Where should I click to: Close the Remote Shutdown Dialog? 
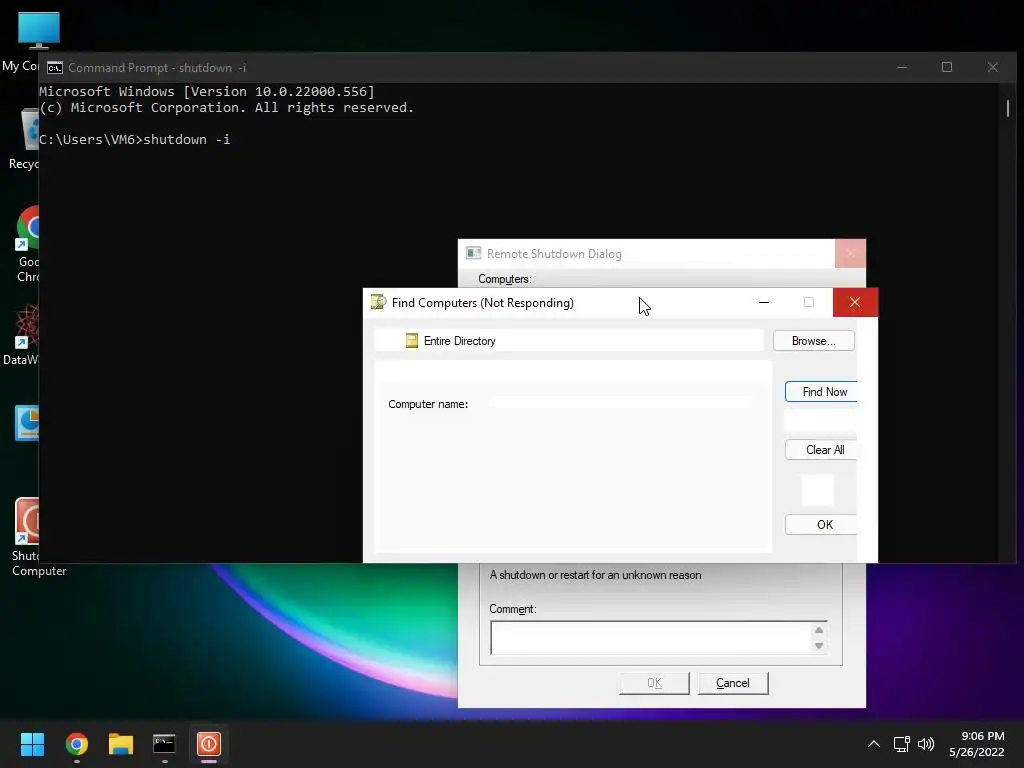(x=850, y=253)
